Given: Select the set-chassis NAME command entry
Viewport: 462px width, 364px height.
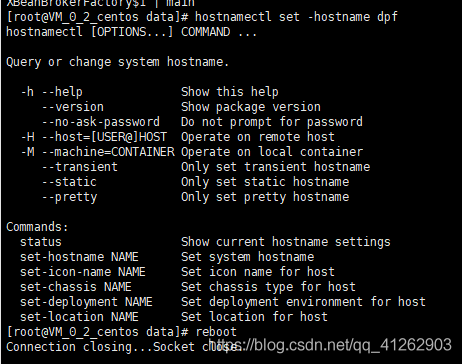Looking at the screenshot, I should (76, 287).
